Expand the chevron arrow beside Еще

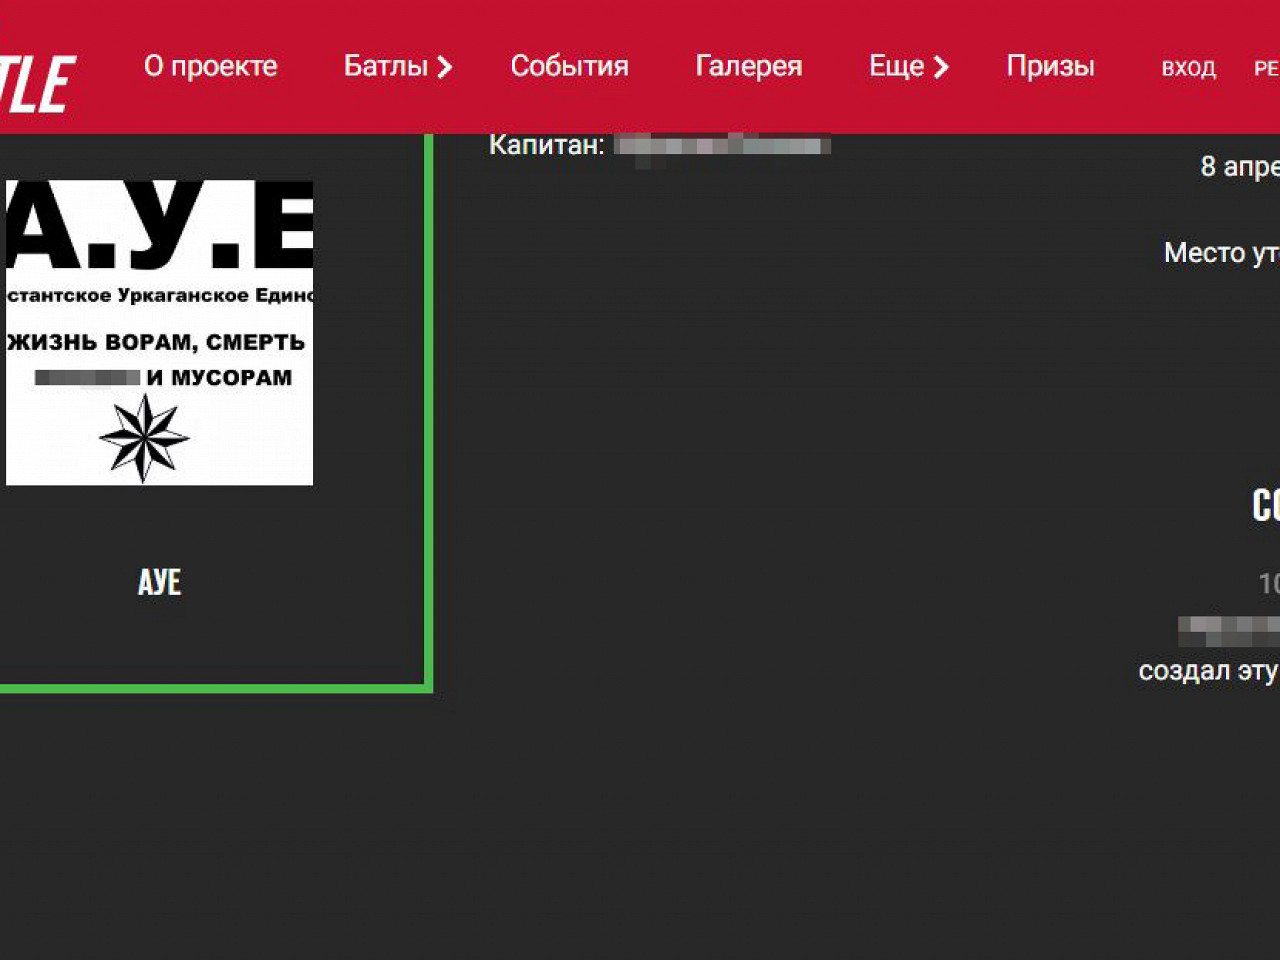941,67
